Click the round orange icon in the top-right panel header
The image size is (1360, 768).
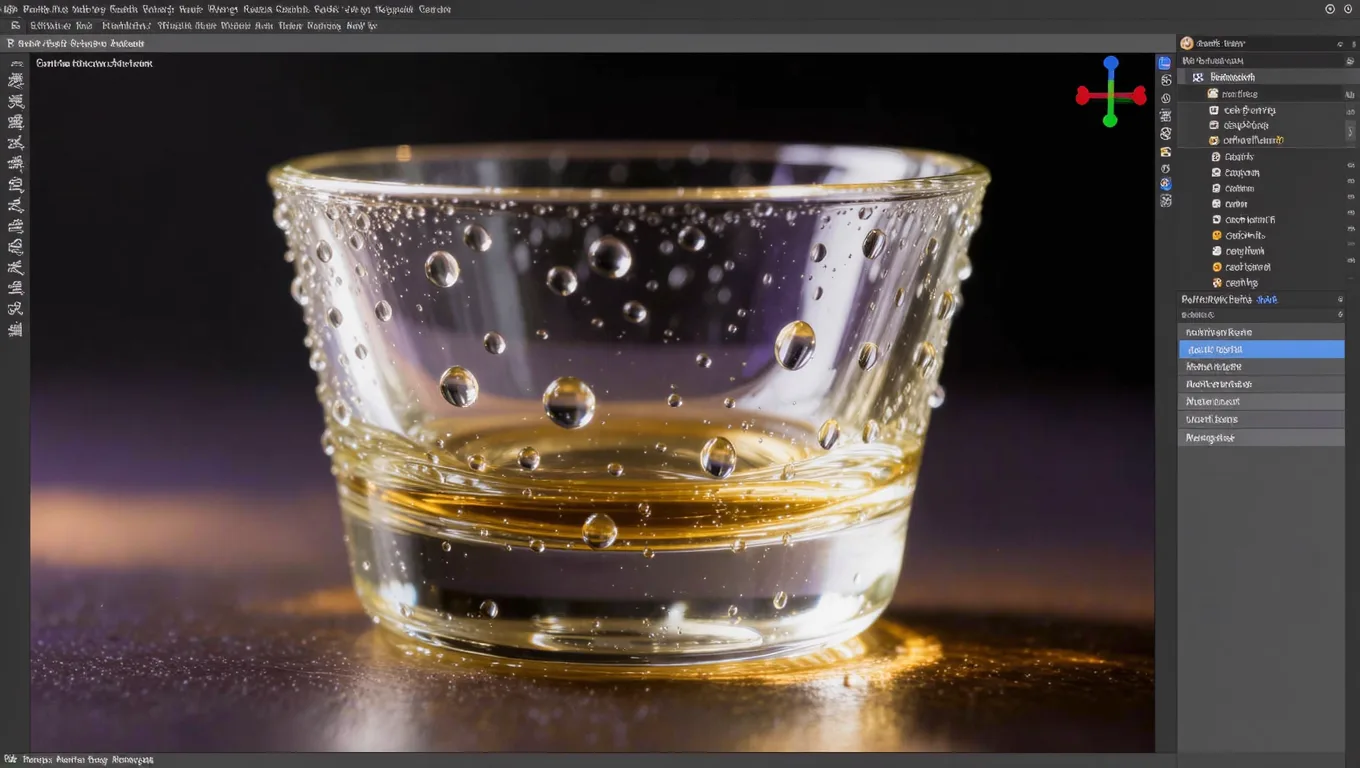tap(1187, 43)
